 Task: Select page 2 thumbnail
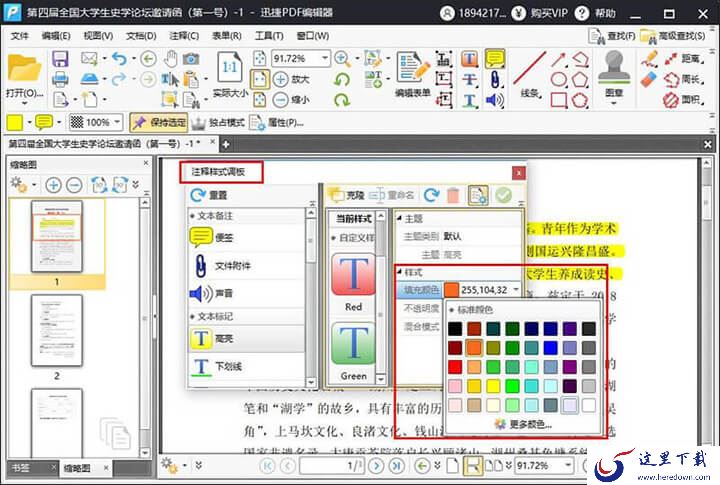(x=56, y=330)
